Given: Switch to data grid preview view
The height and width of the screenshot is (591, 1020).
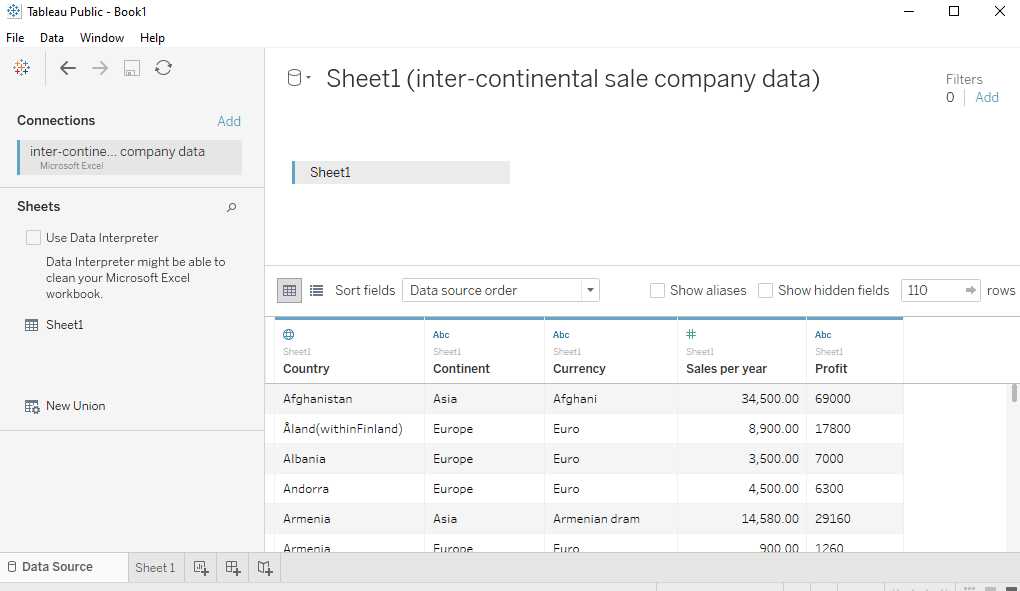Looking at the screenshot, I should 289,290.
